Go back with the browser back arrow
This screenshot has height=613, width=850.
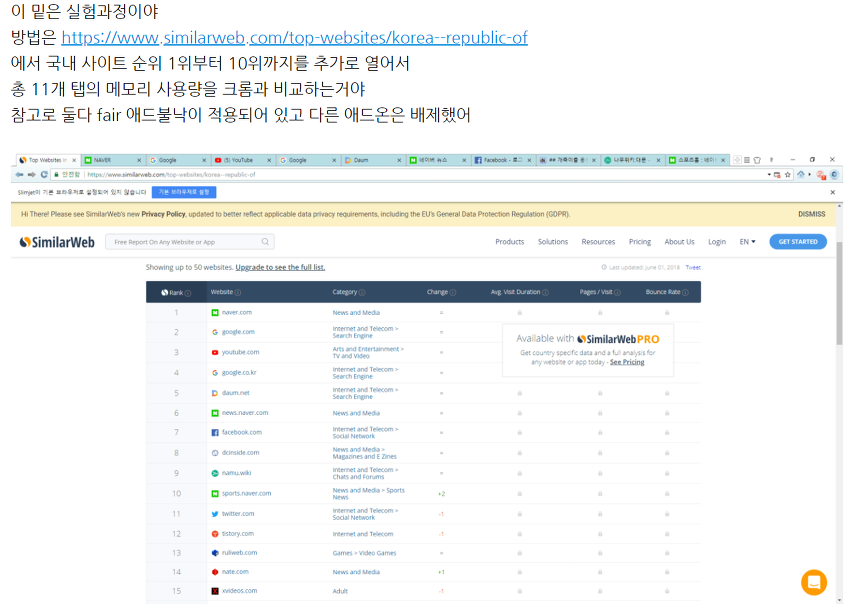20,175
